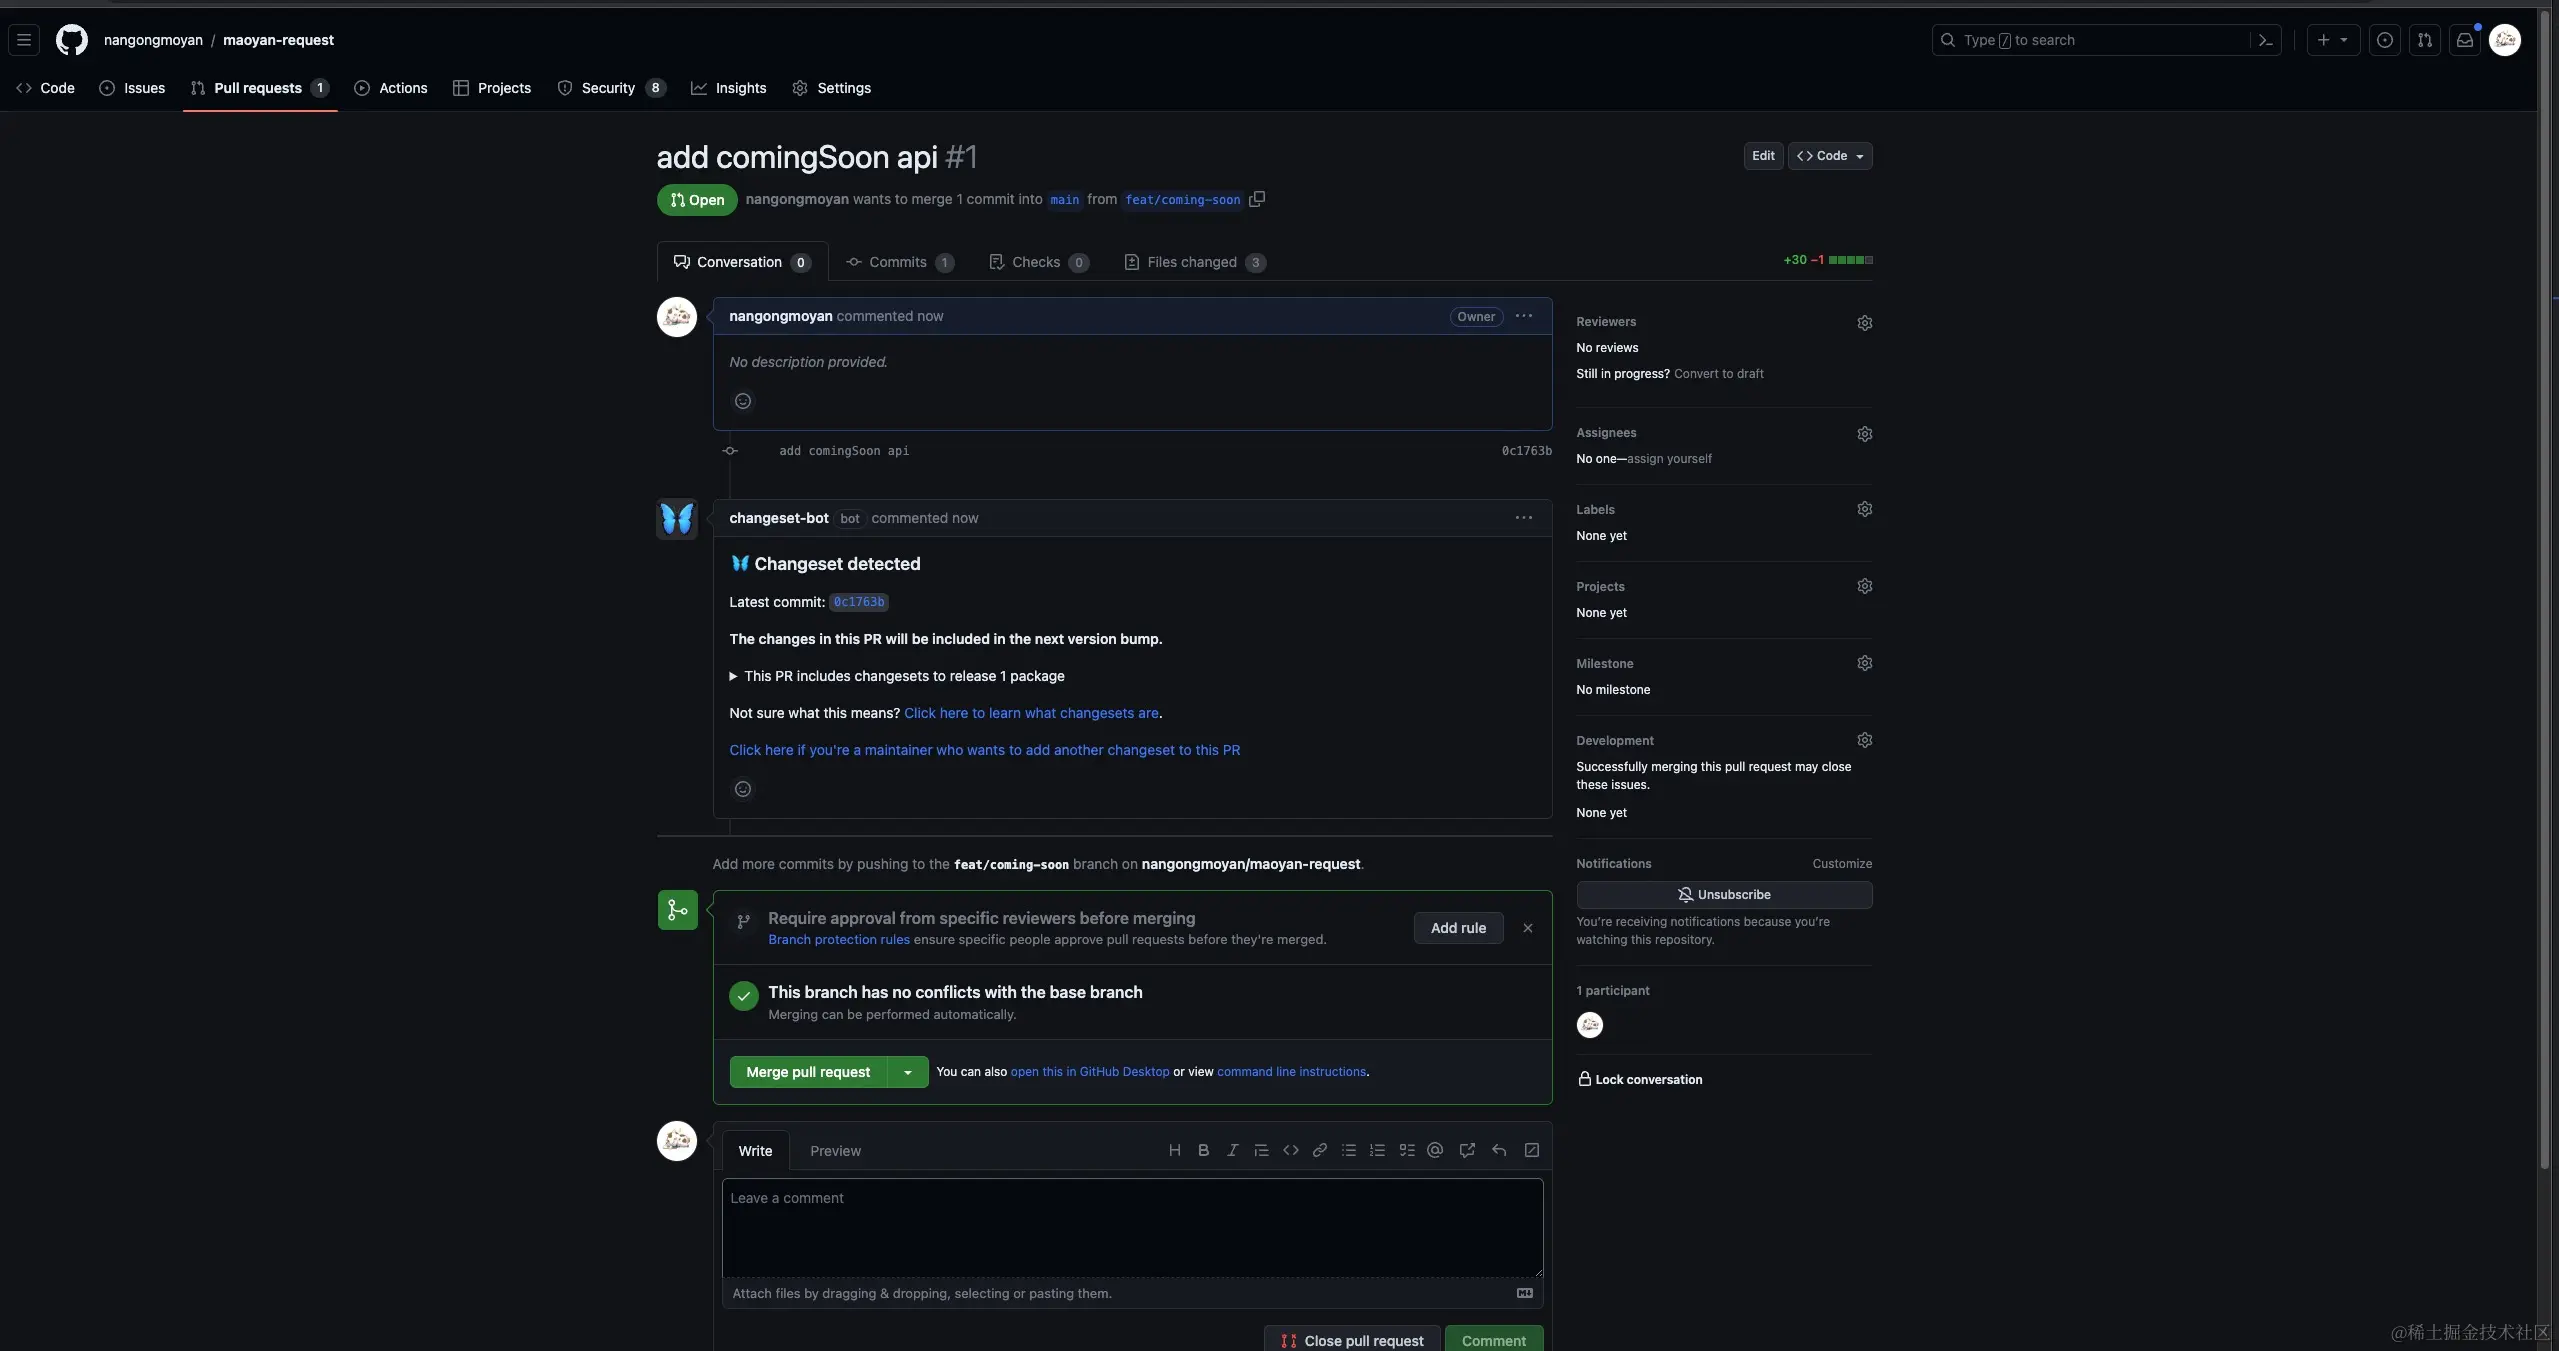Click the italic formatting icon
Screen dimensions: 2559x1351
tap(1232, 1150)
